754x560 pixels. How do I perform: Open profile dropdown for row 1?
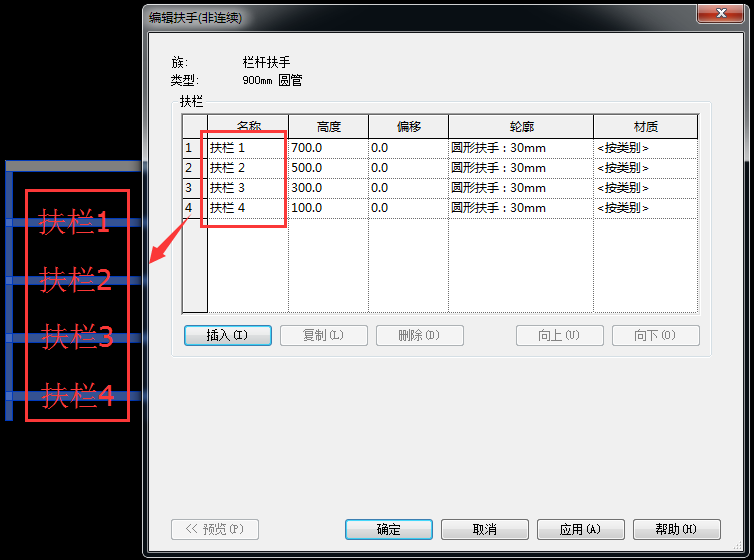520,148
